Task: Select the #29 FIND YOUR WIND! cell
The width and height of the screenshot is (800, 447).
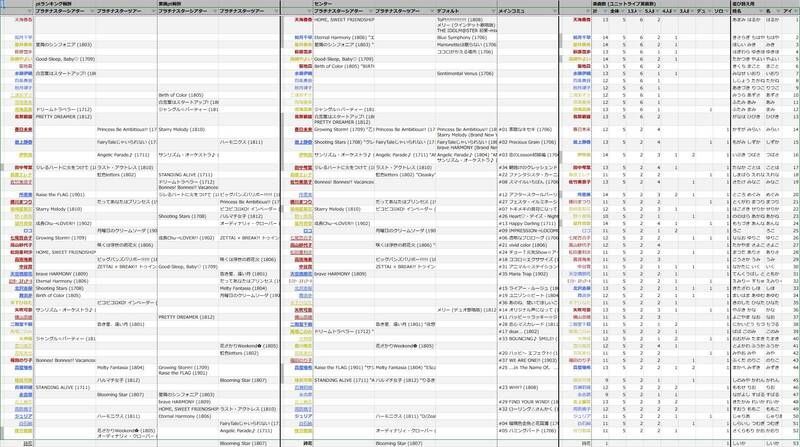Action: coord(528,402)
